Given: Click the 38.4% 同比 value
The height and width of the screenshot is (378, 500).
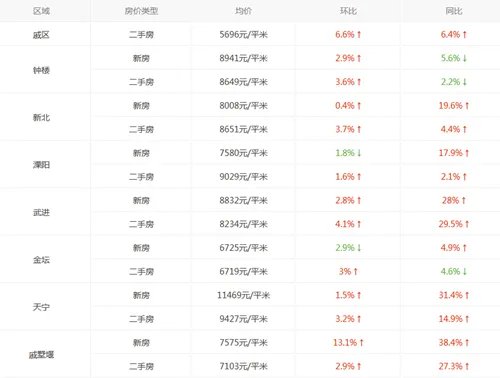Looking at the screenshot, I should click(x=454, y=342).
